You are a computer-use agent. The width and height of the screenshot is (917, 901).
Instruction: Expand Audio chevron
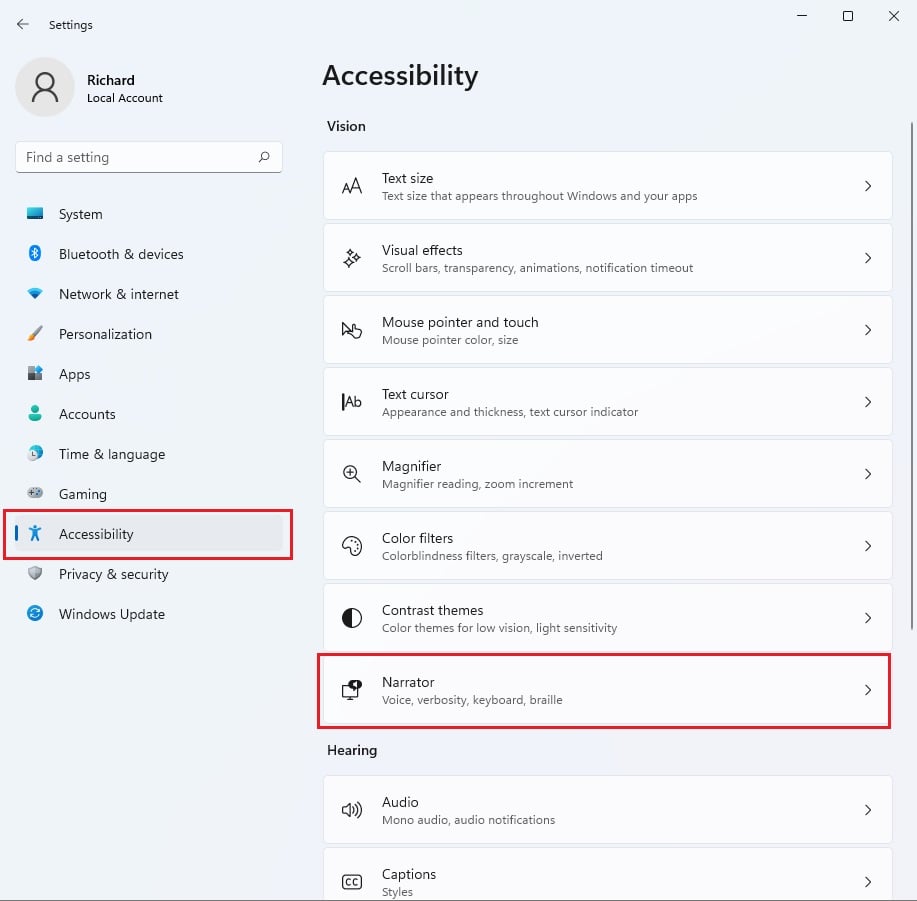(x=868, y=810)
